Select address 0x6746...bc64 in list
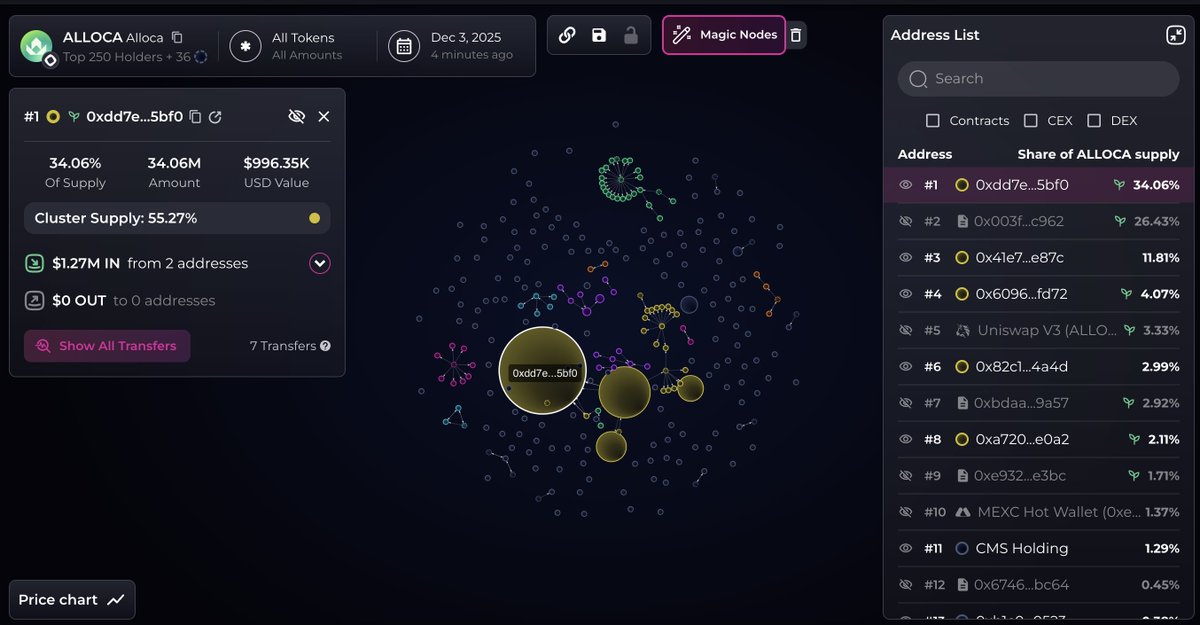The height and width of the screenshot is (625, 1200). [1021, 585]
